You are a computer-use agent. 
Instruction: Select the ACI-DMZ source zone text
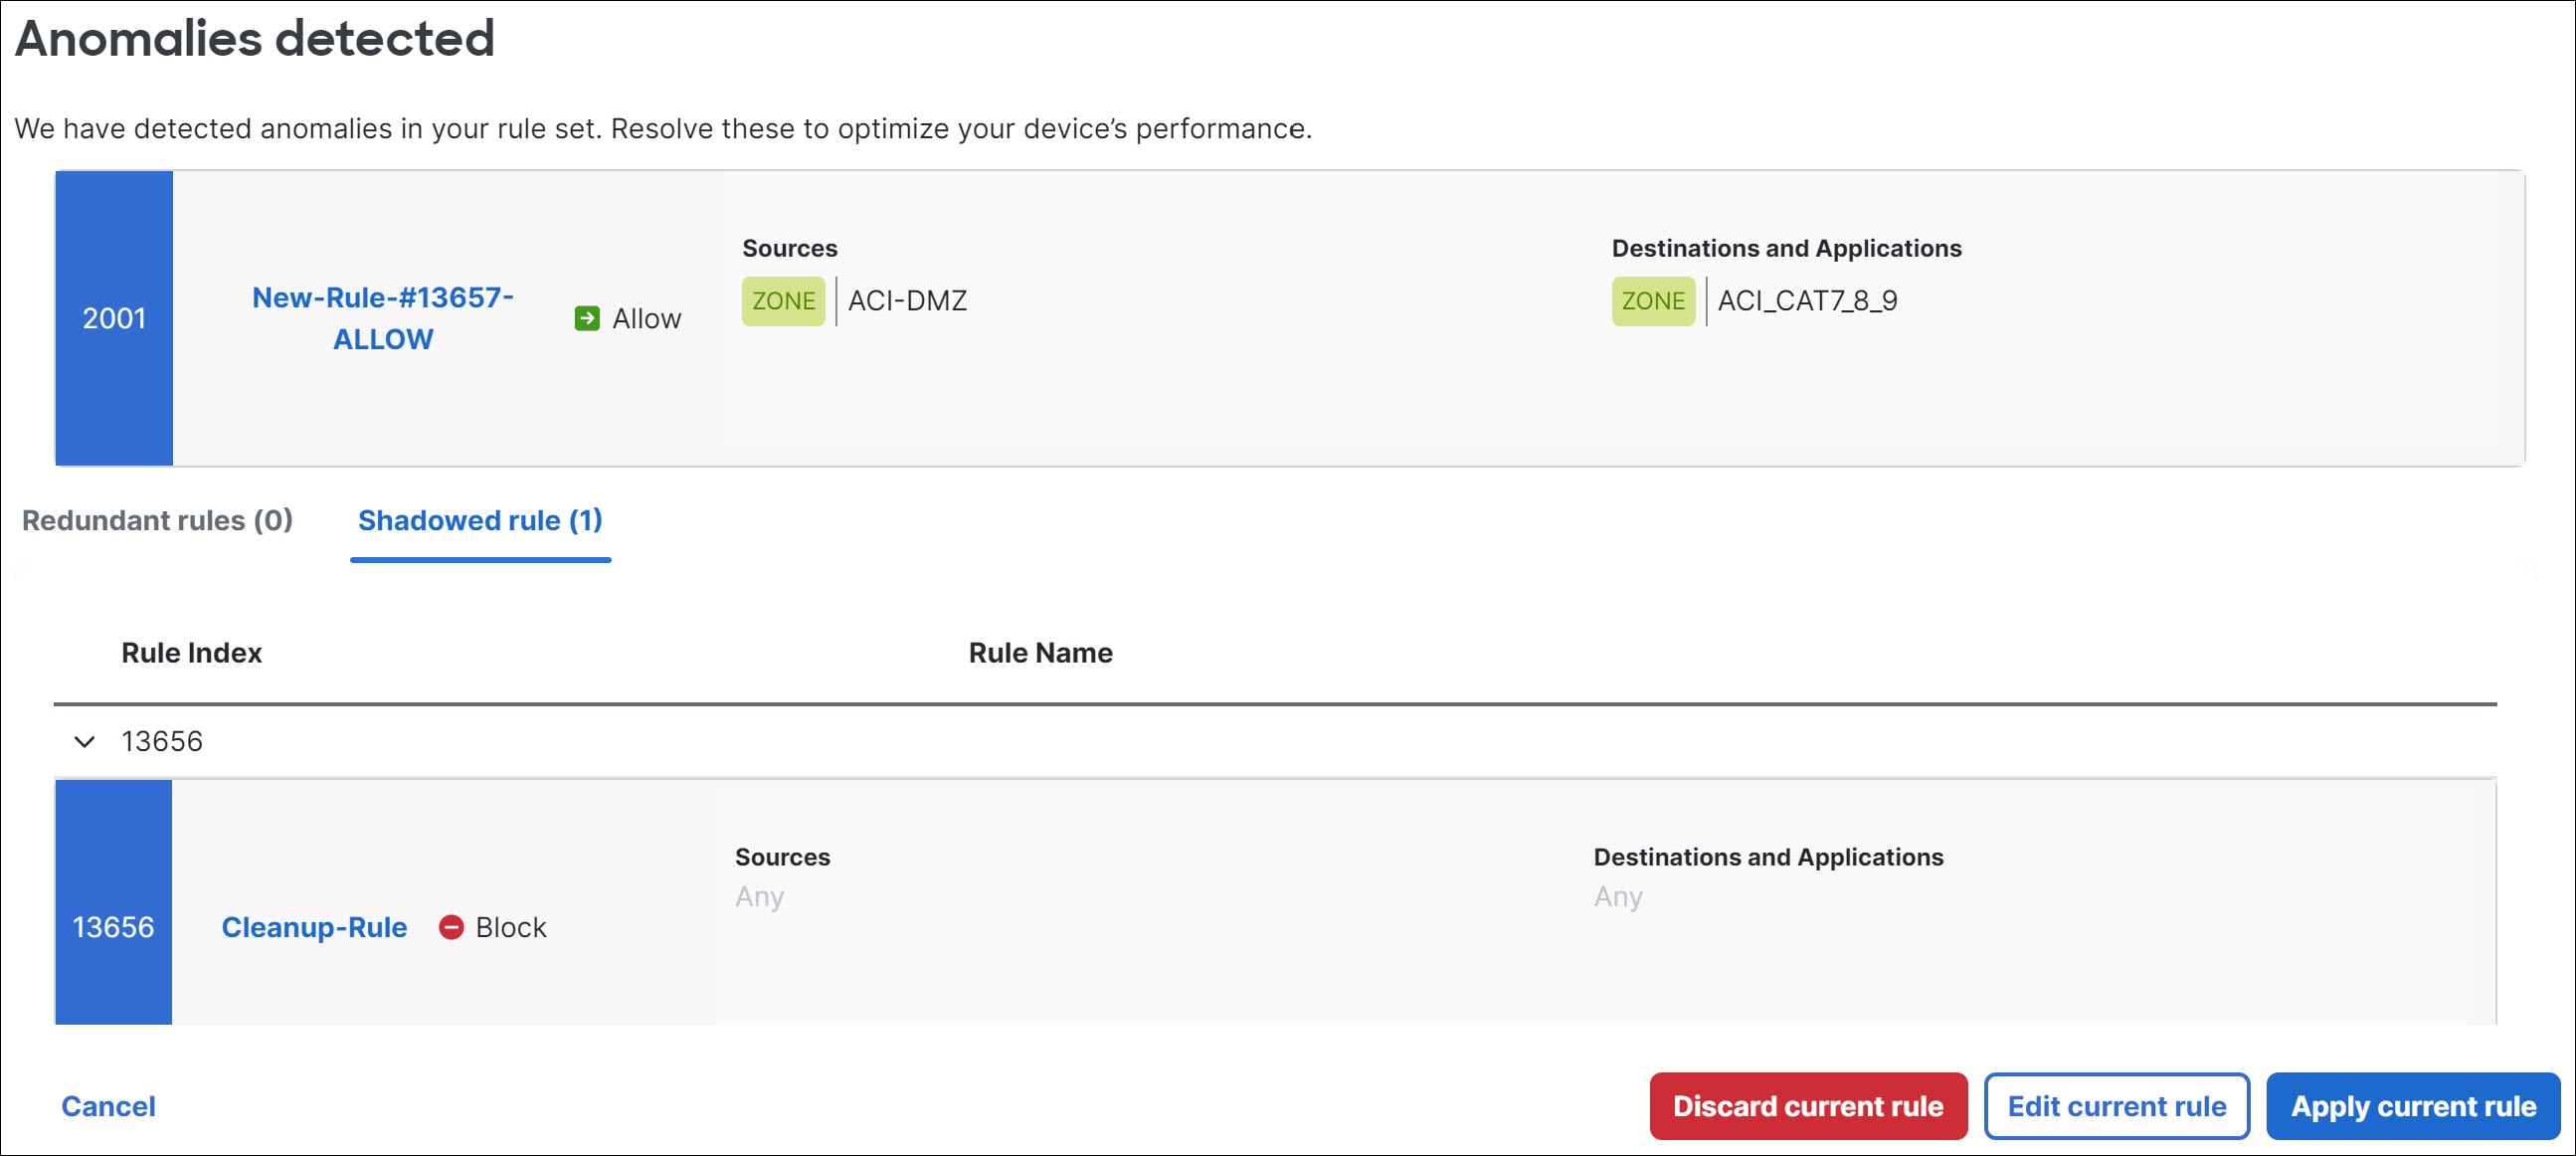tap(907, 301)
